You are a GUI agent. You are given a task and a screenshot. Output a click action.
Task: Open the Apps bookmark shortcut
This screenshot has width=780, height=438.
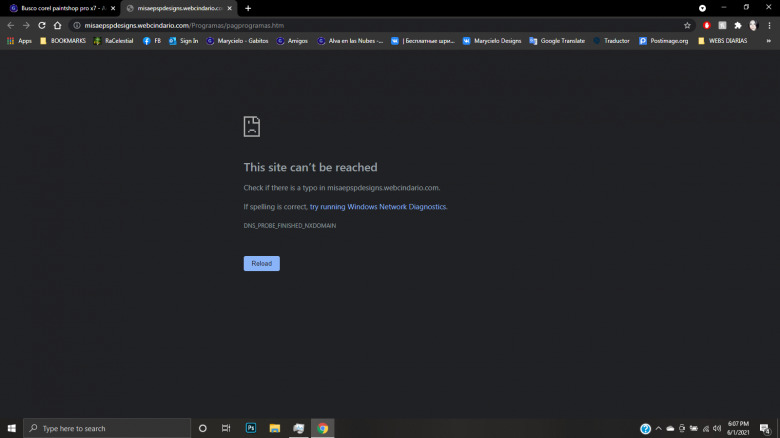(x=19, y=41)
